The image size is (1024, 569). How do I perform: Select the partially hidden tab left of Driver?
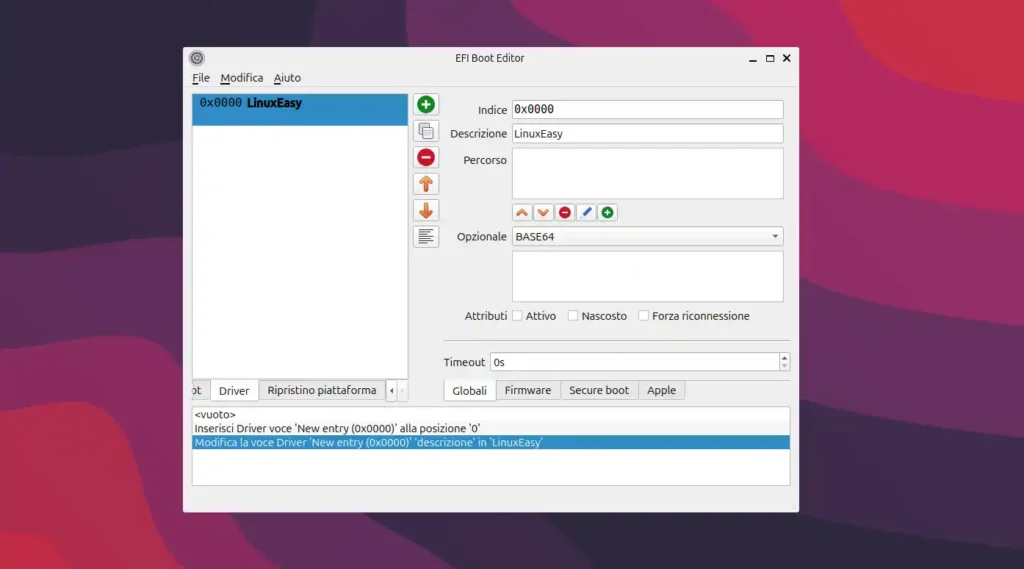click(200, 390)
